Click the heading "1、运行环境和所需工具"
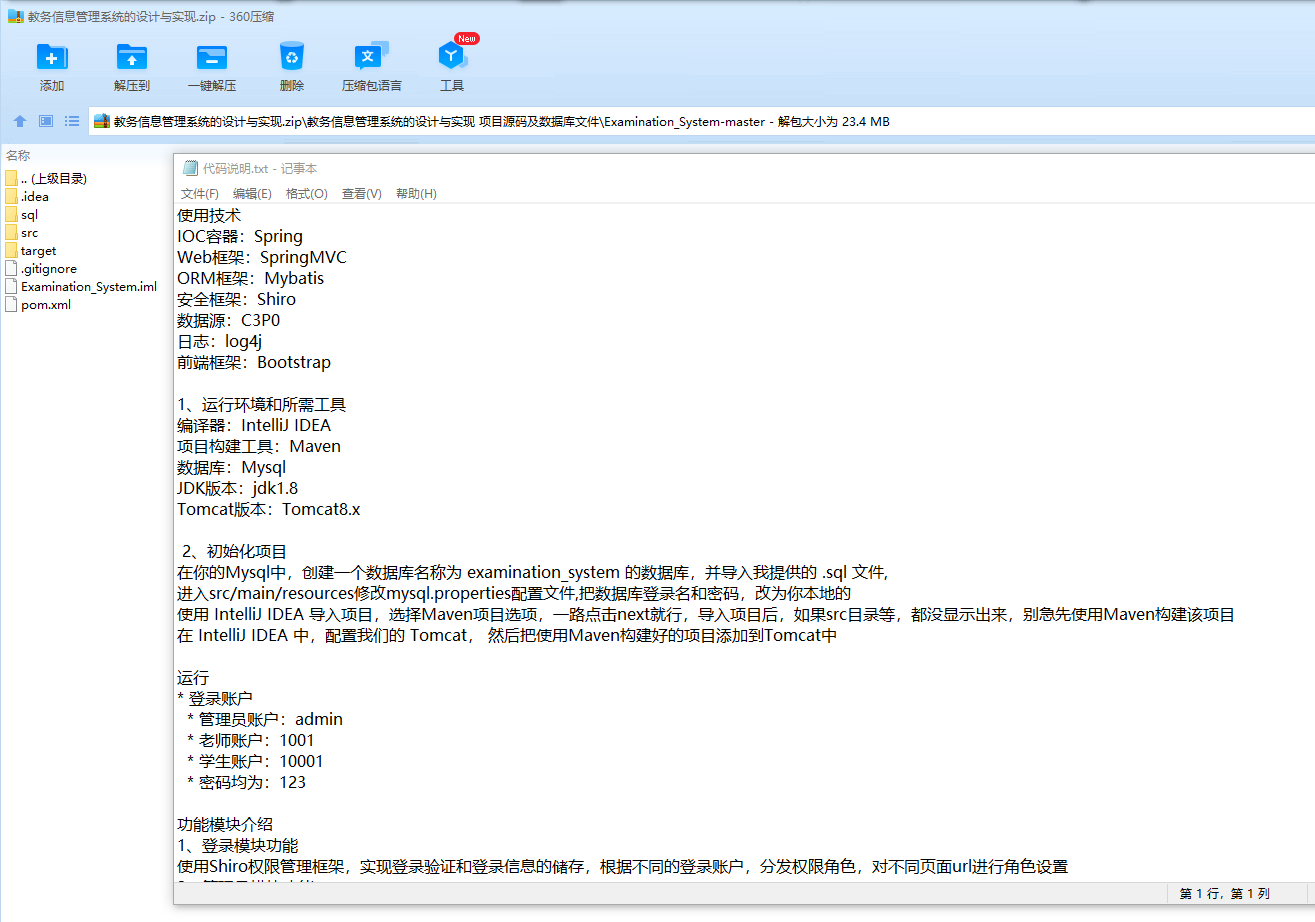Screen dimensions: 1315x922 coord(262,405)
